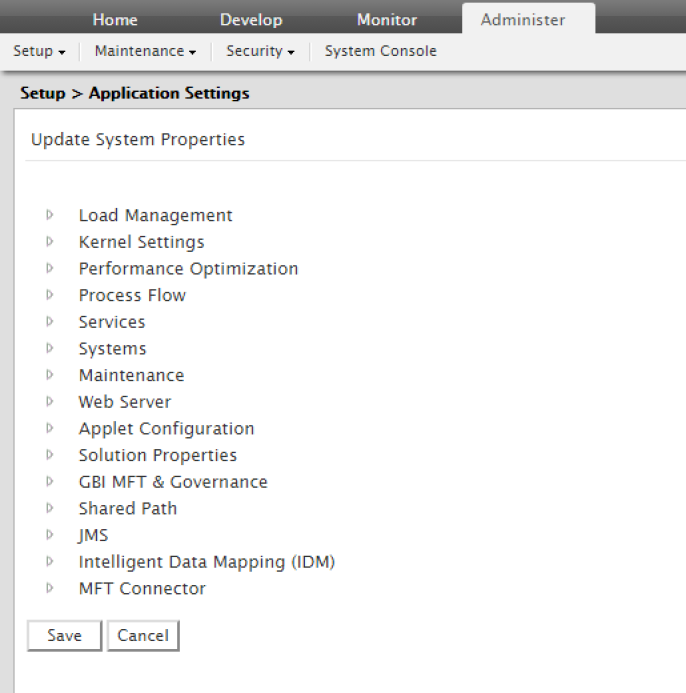Click the Cancel button
The height and width of the screenshot is (693, 686).
click(143, 636)
